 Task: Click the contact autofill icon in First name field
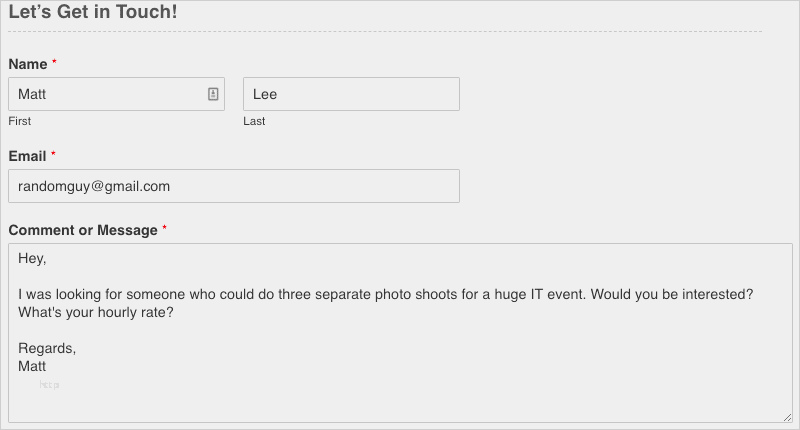pyautogui.click(x=213, y=94)
